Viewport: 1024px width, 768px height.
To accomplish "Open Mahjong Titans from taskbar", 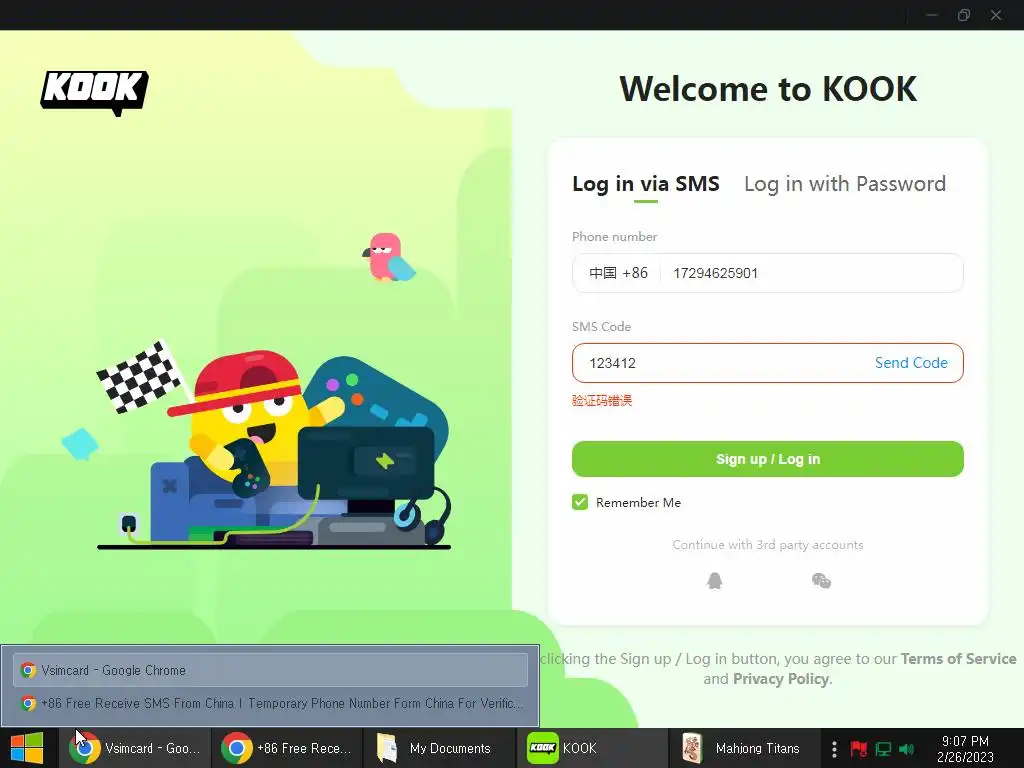I will point(743,748).
